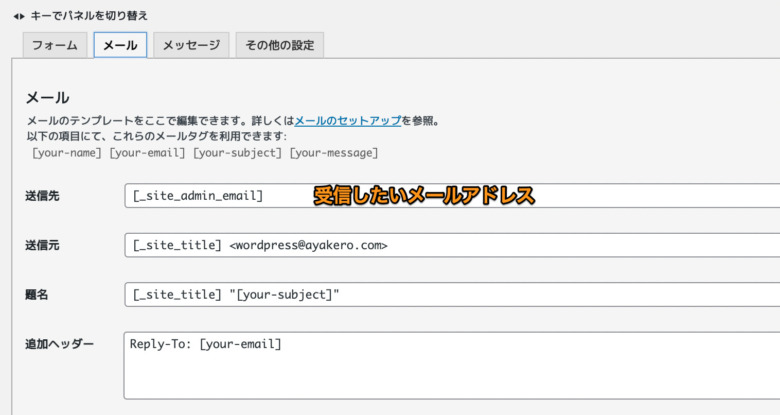This screenshot has height=415, width=780.
Task: Select the メール tab
Action: click(x=120, y=45)
